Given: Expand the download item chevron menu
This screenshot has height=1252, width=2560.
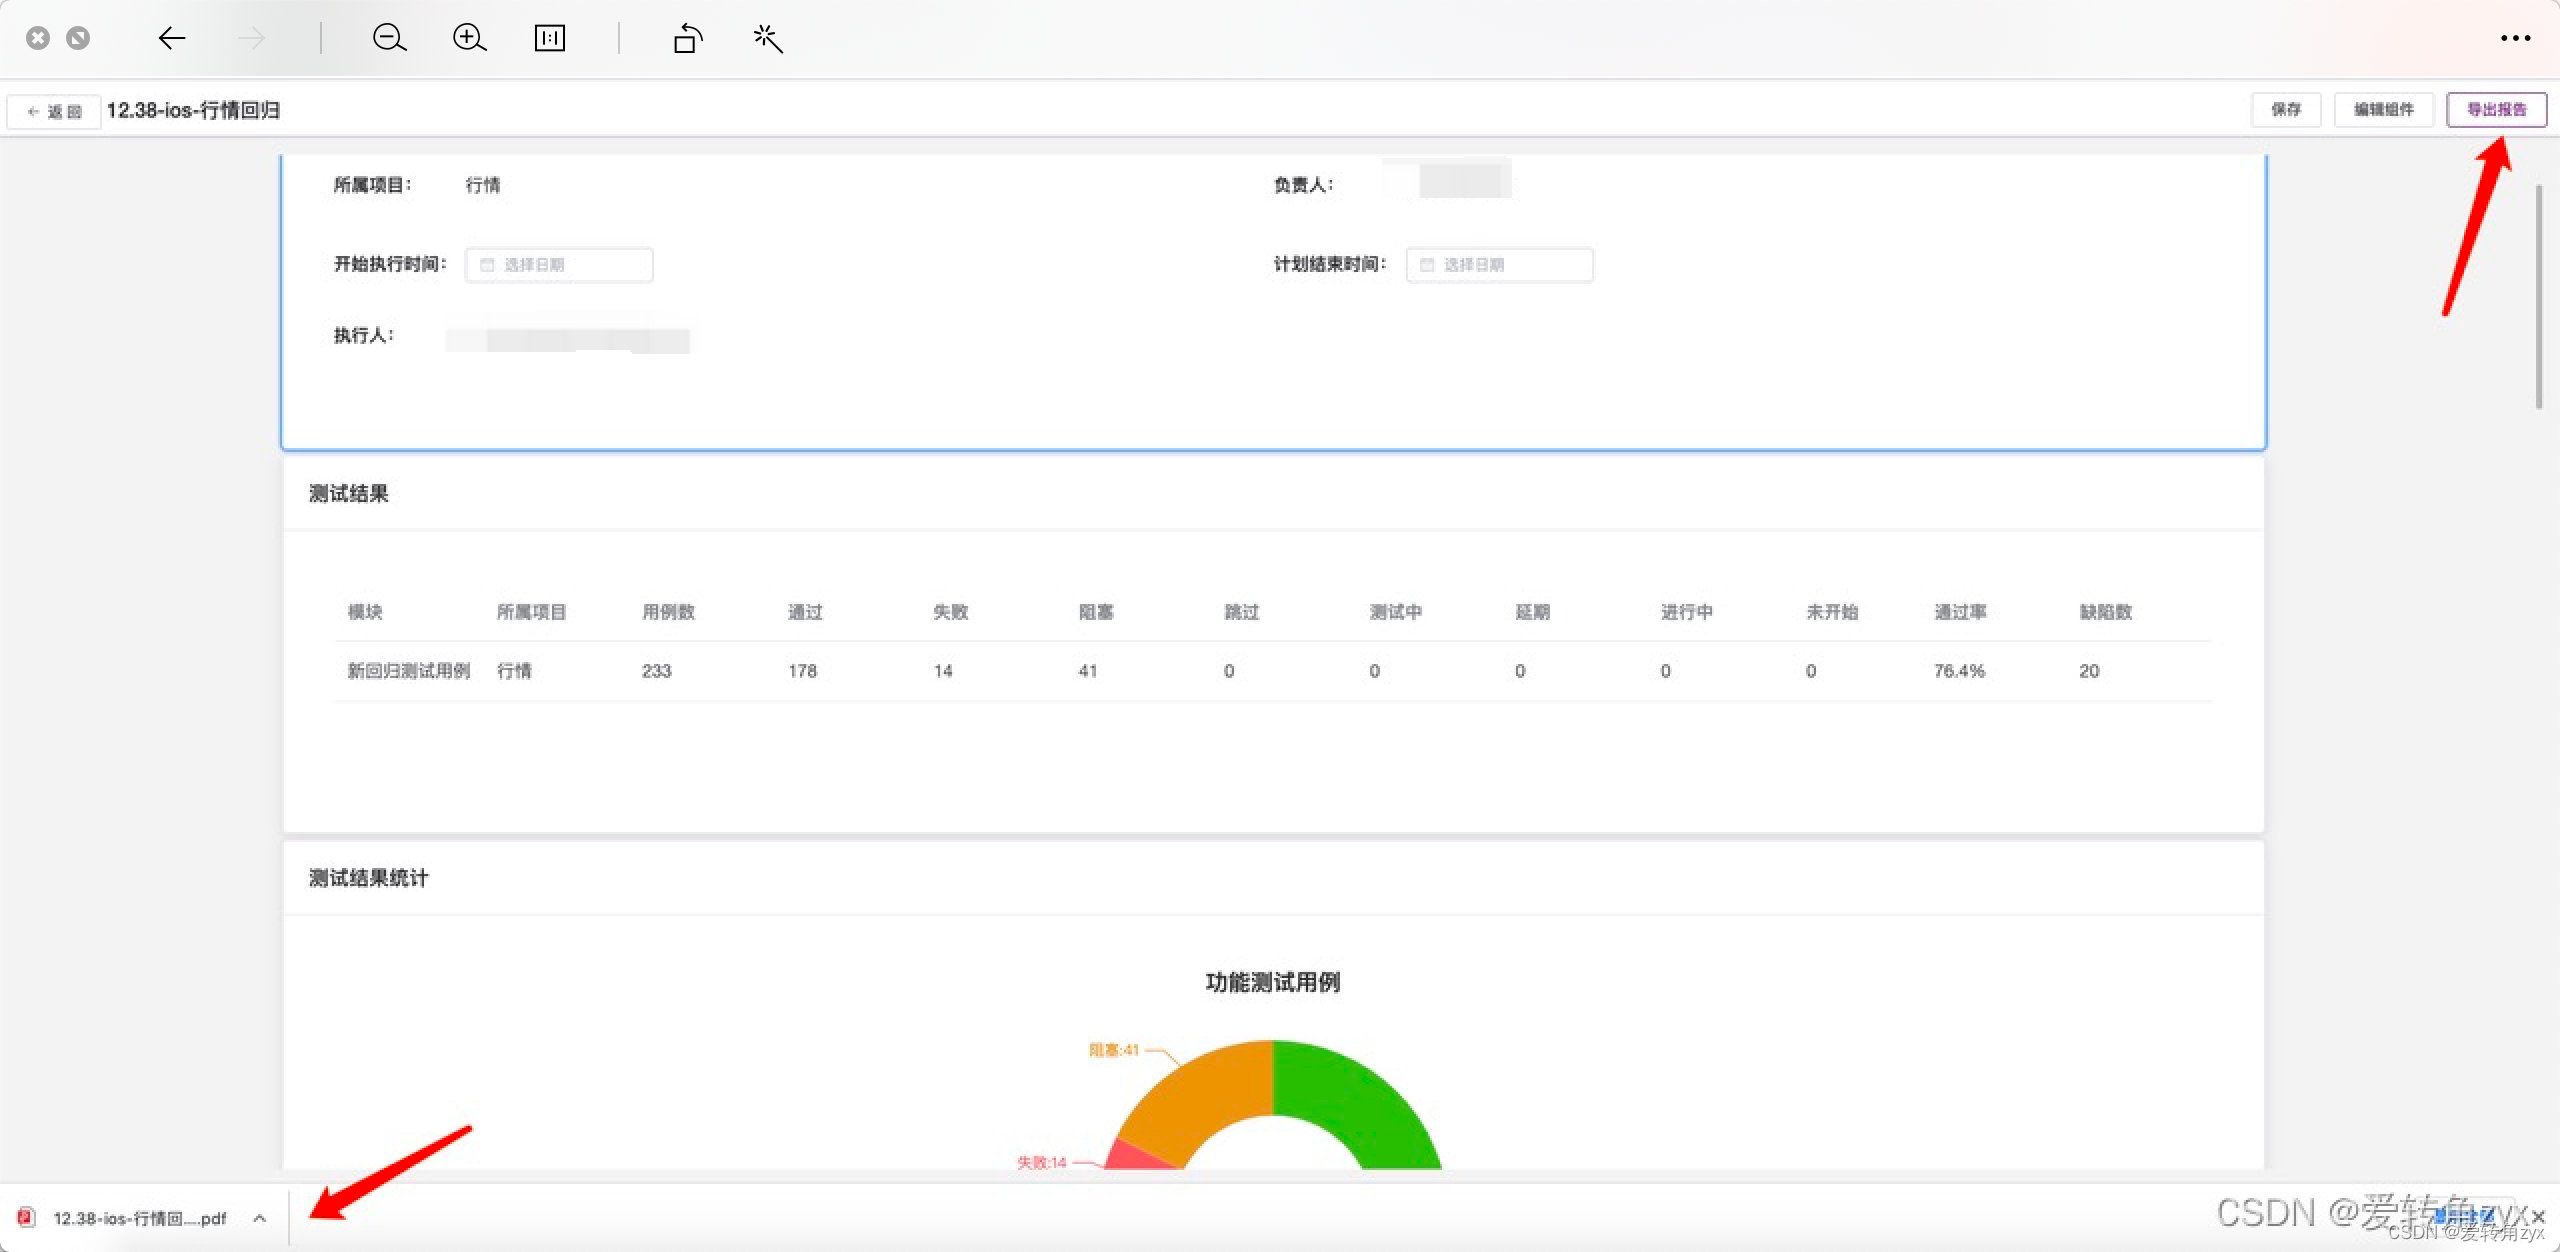Looking at the screenshot, I should click(x=260, y=1218).
